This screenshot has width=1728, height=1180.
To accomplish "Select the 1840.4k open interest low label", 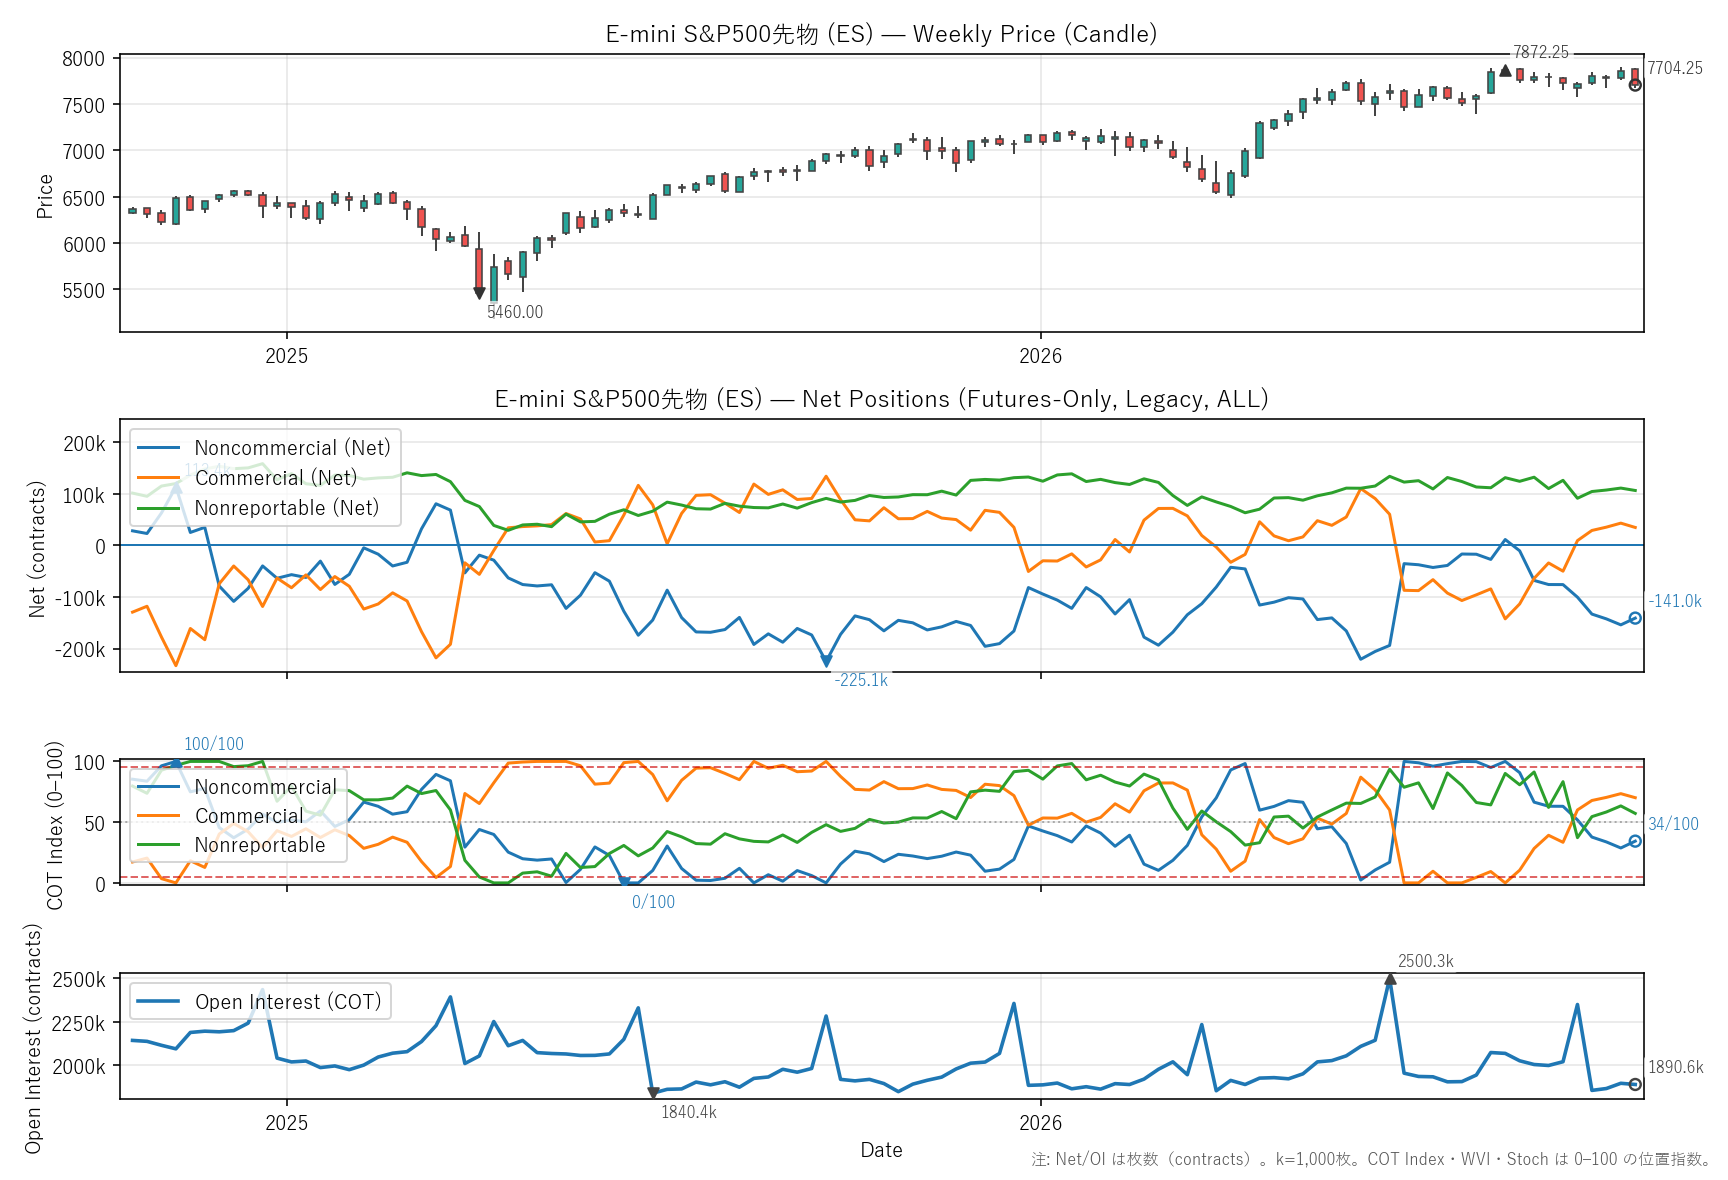I will tap(689, 1112).
